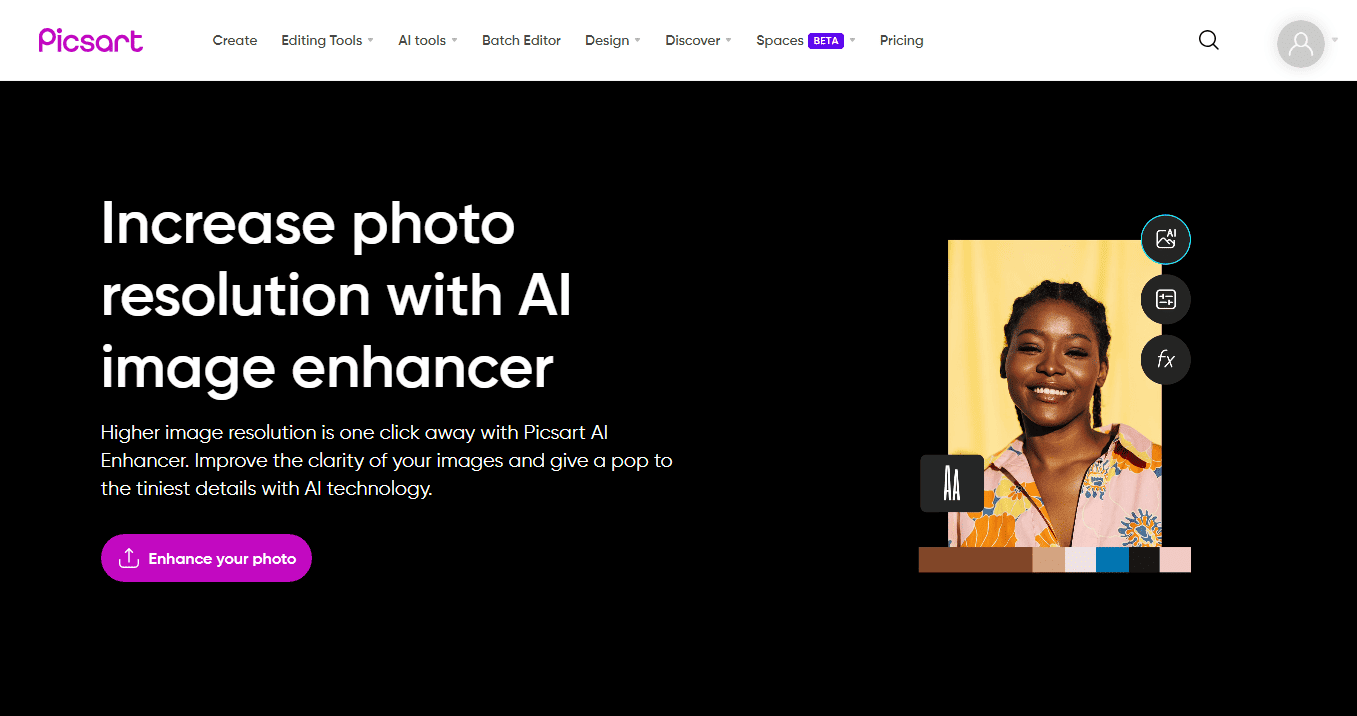Open the Spaces BETA menu
The height and width of the screenshot is (716, 1357).
(806, 41)
